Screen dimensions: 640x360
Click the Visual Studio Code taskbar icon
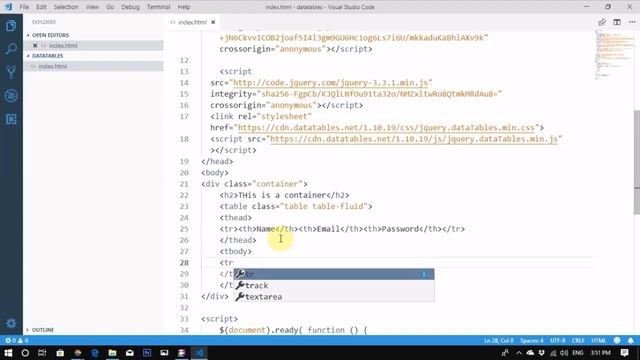[x=199, y=353]
